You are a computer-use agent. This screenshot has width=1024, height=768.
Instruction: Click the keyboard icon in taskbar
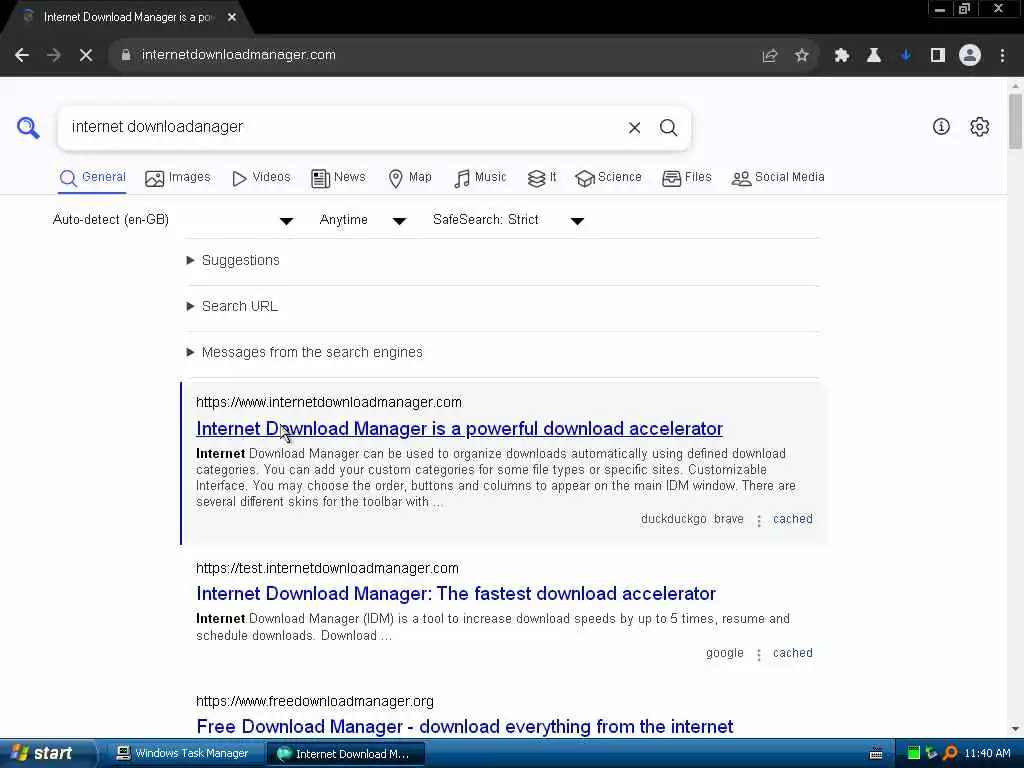[876, 754]
